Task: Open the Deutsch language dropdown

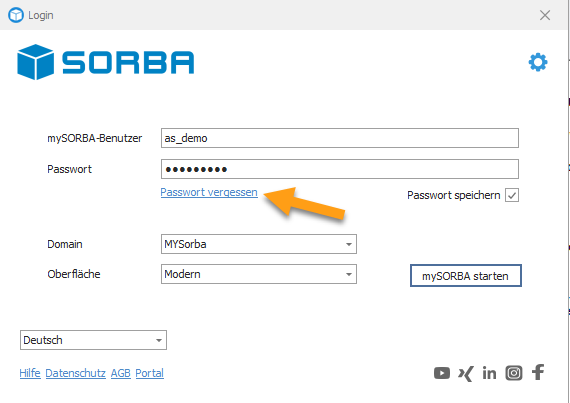Action: coord(93,340)
